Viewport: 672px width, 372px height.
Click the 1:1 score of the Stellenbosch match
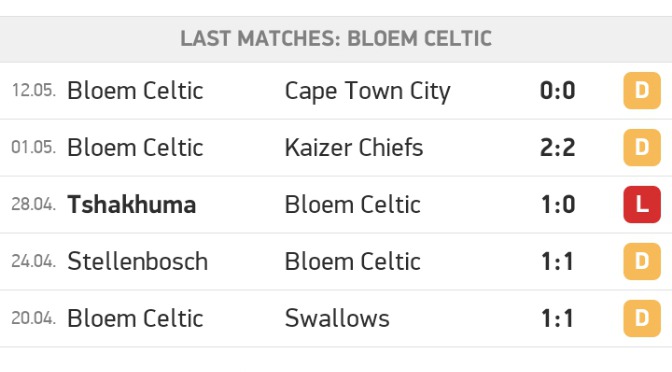click(x=557, y=261)
